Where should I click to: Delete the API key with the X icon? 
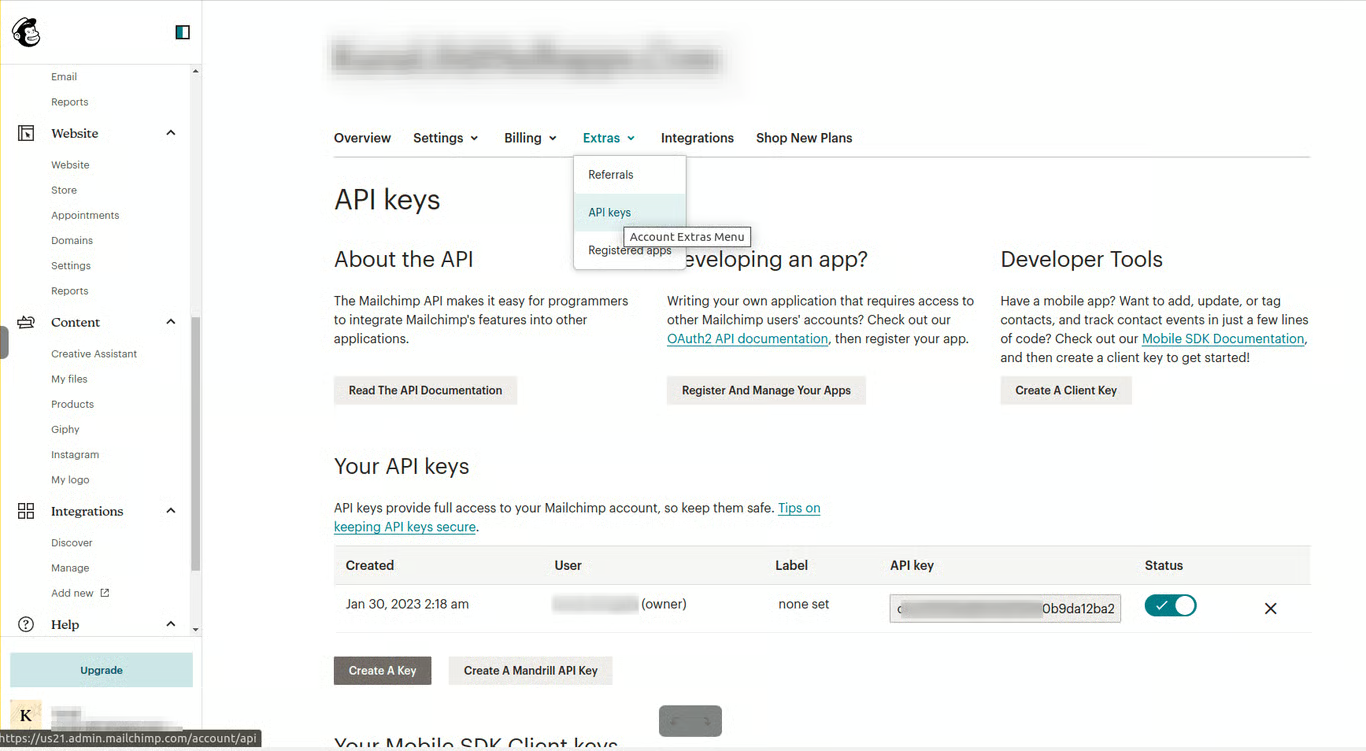click(x=1270, y=608)
